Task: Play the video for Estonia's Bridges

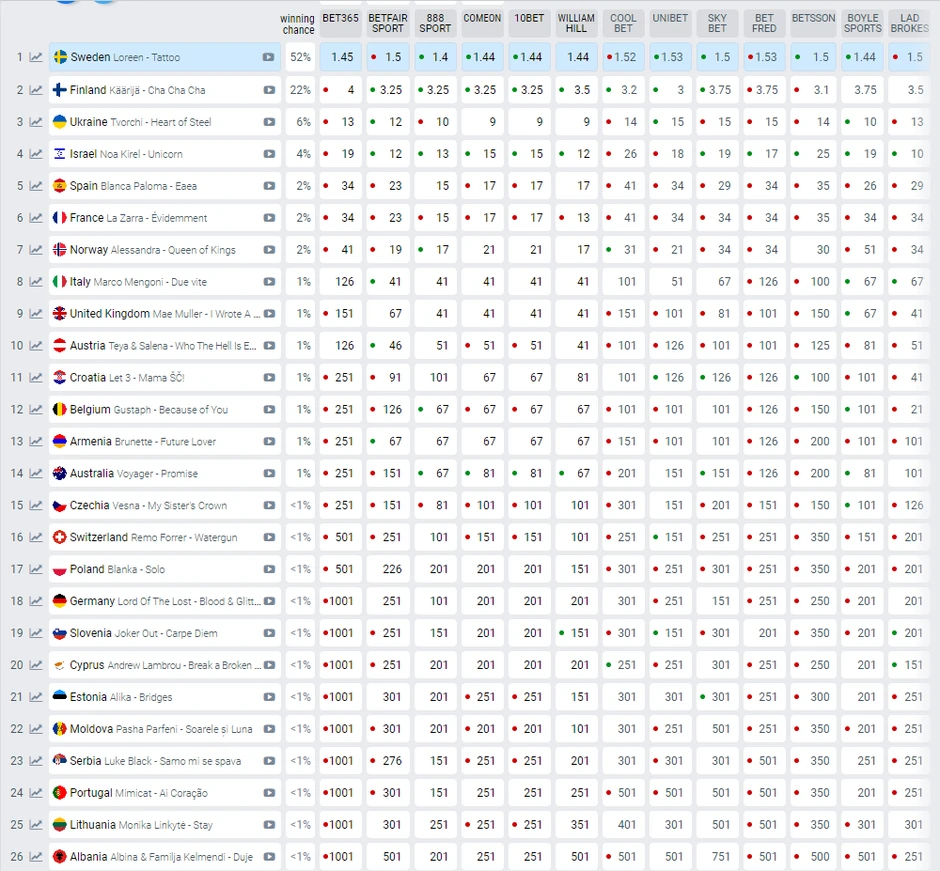Action: [x=269, y=697]
